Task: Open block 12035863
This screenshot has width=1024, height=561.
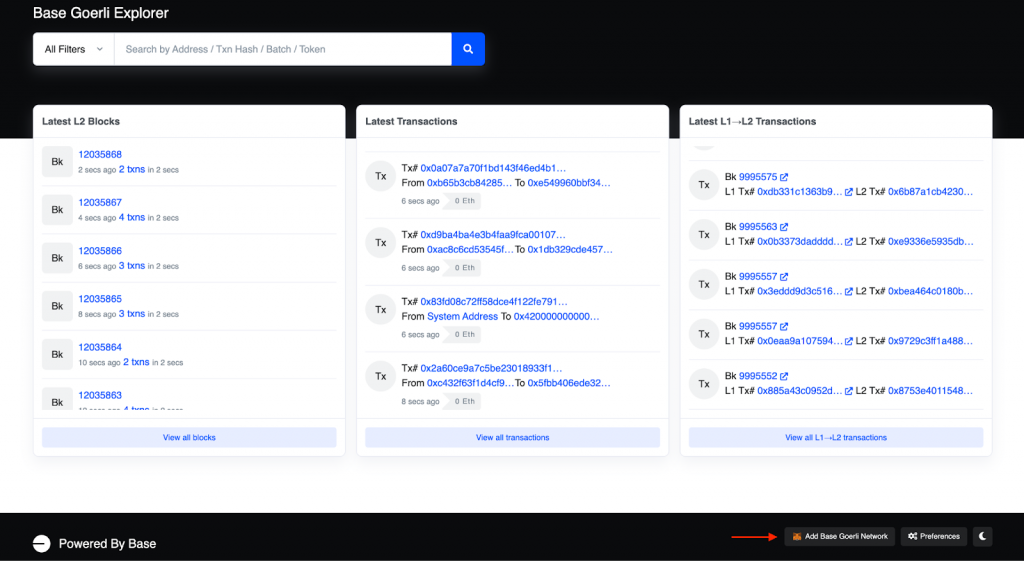Action: pyautogui.click(x=100, y=395)
